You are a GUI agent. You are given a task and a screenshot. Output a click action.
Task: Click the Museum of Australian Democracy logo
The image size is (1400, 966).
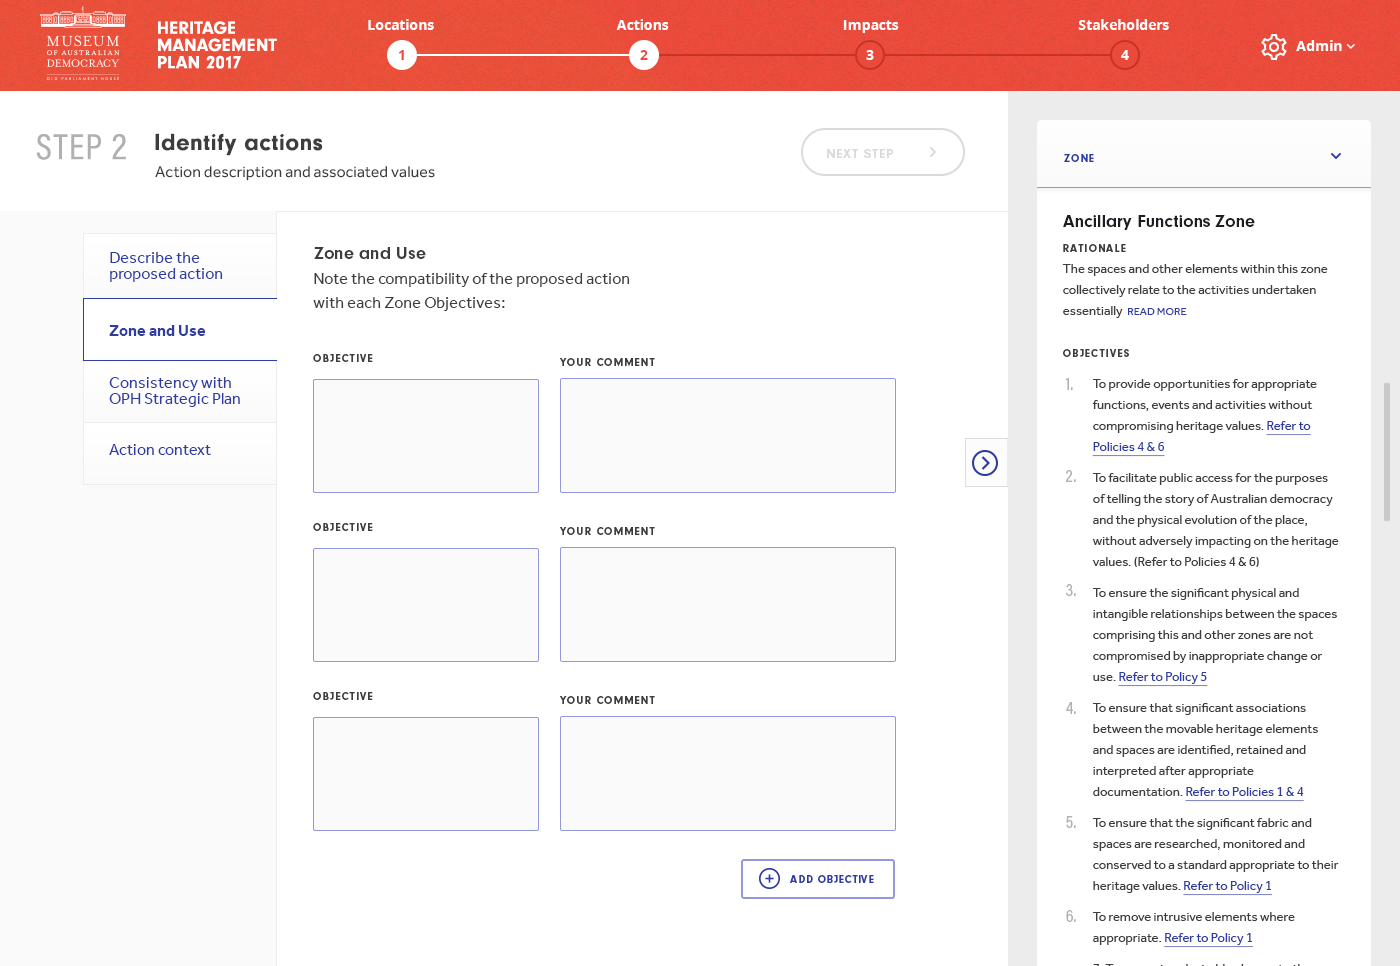[x=82, y=44]
